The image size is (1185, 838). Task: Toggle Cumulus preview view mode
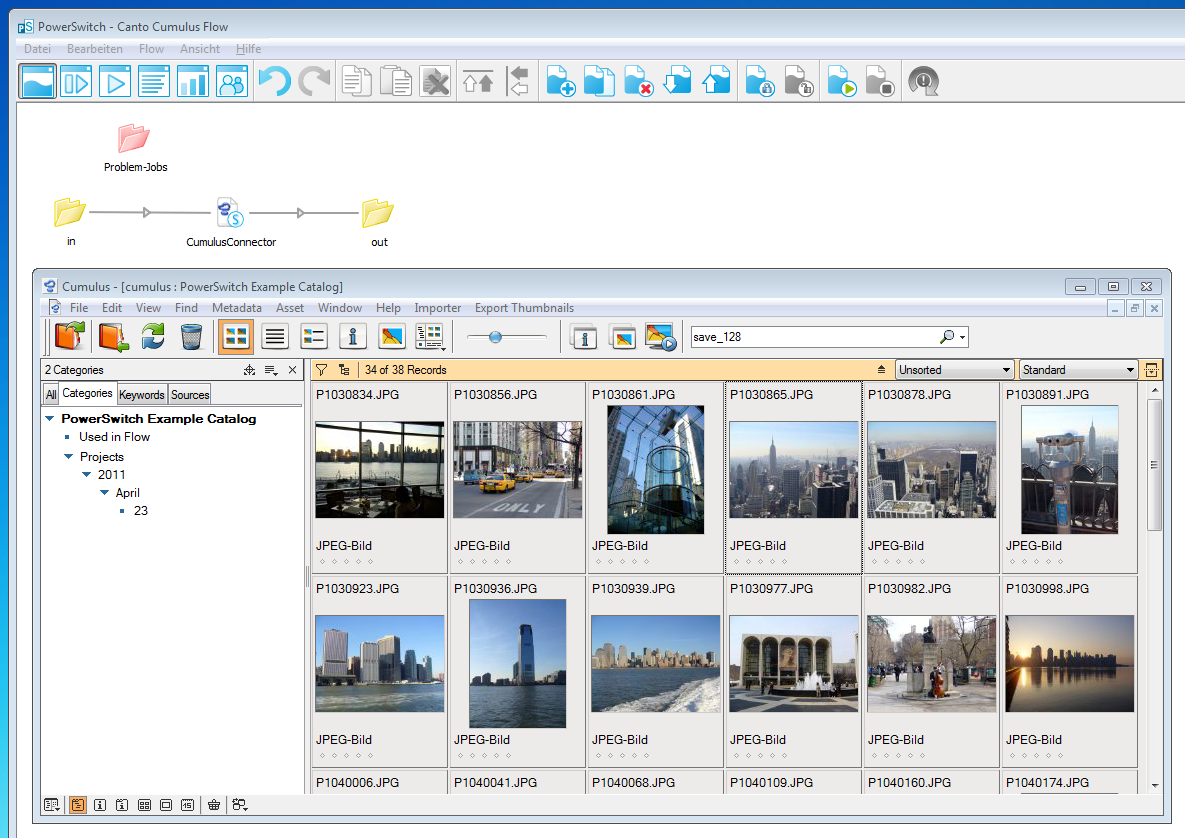click(x=391, y=337)
